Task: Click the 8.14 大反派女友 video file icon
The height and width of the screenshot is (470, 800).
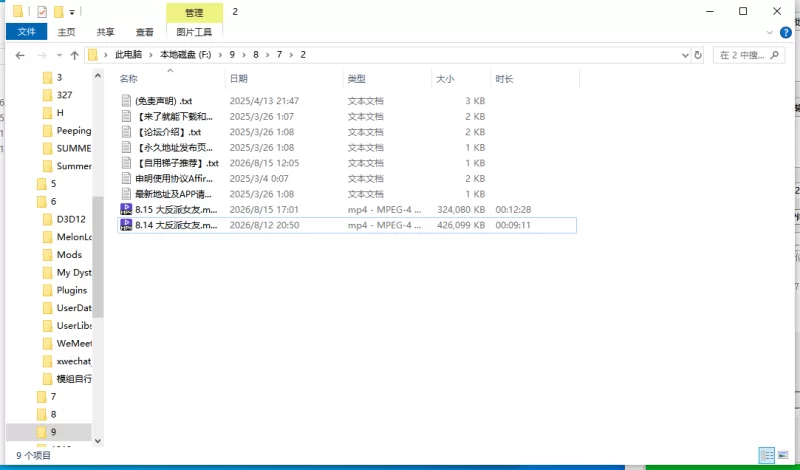Action: [x=126, y=225]
